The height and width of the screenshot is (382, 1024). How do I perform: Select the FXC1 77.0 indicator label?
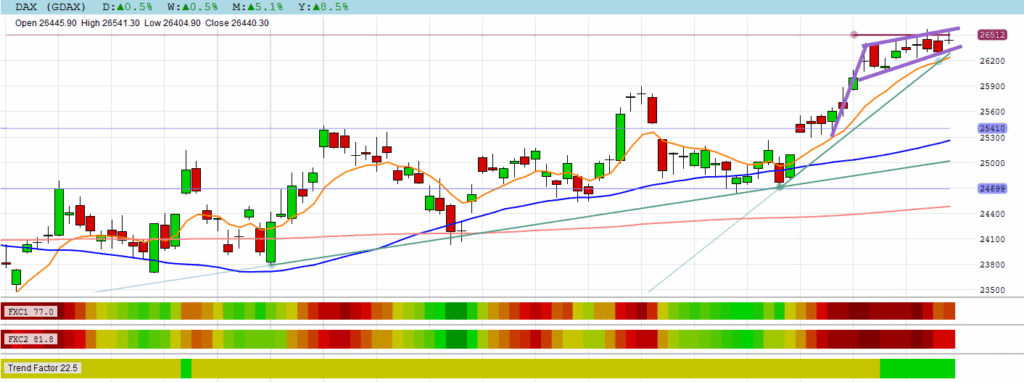click(31, 311)
